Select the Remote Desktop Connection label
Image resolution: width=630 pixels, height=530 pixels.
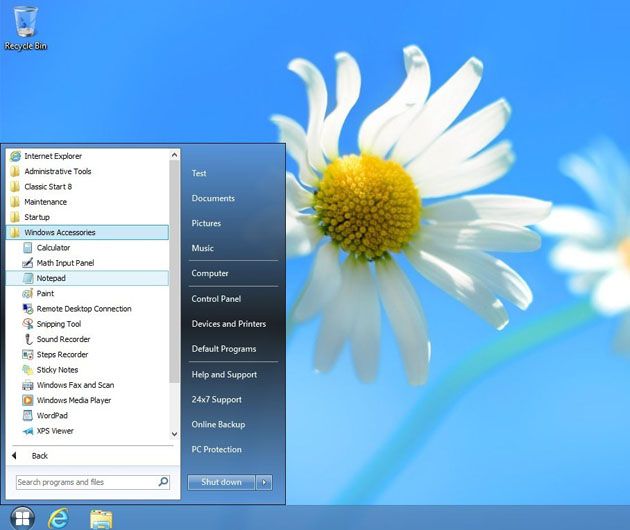pyautogui.click(x=84, y=309)
